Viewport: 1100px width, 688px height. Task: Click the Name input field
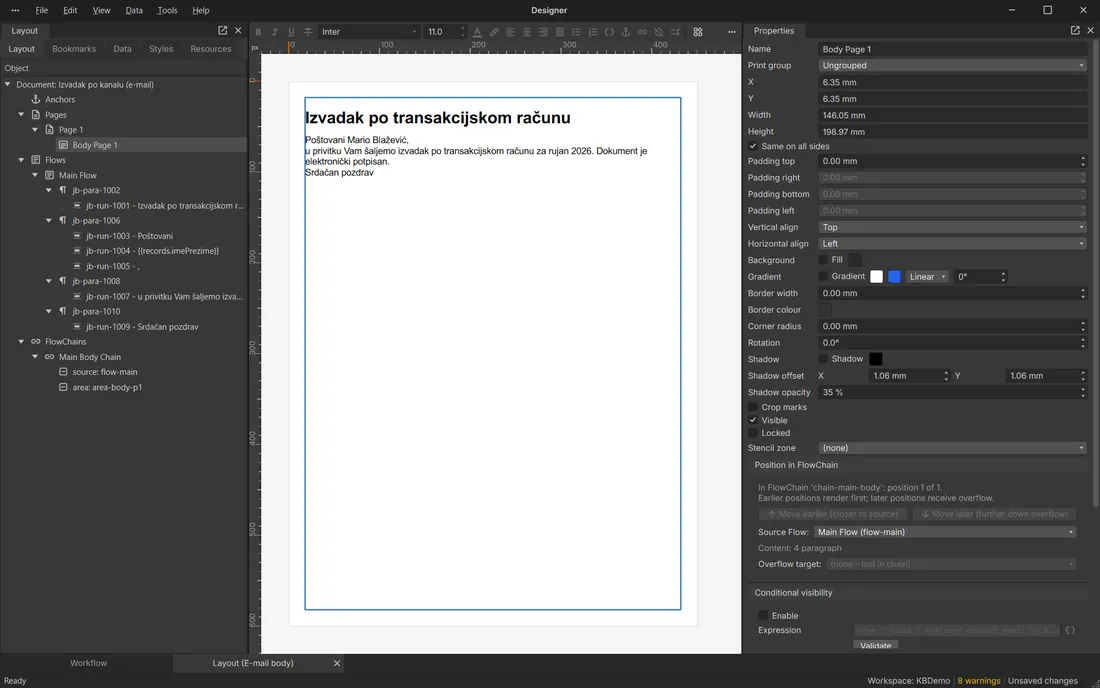click(x=953, y=49)
